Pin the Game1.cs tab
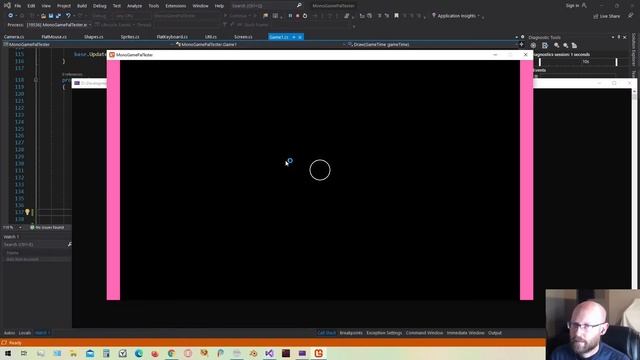This screenshot has height=360, width=640. (x=293, y=37)
